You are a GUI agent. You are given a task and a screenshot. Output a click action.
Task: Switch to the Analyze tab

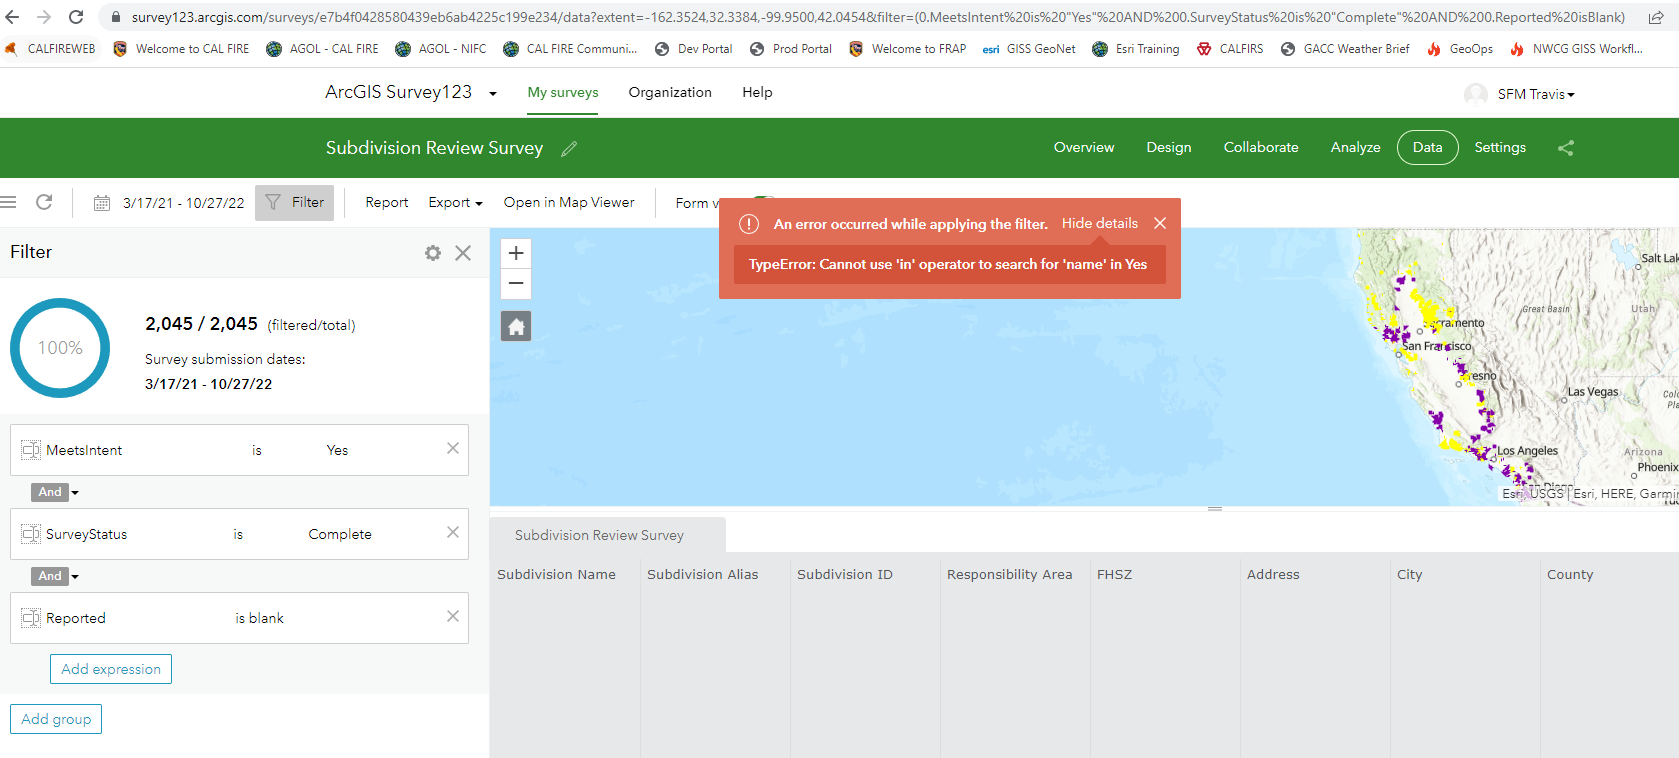[1355, 147]
